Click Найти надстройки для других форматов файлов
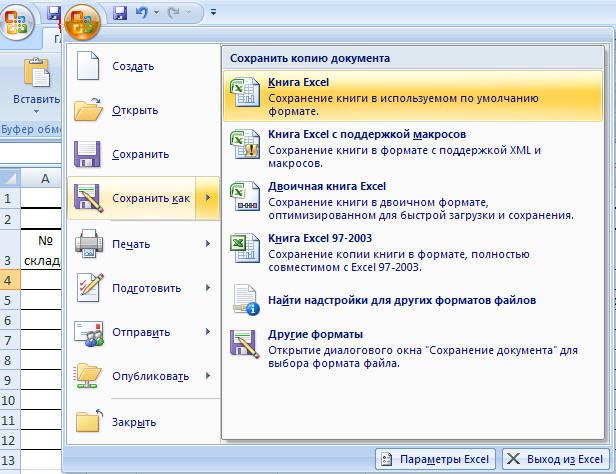616x474 pixels. (402, 300)
